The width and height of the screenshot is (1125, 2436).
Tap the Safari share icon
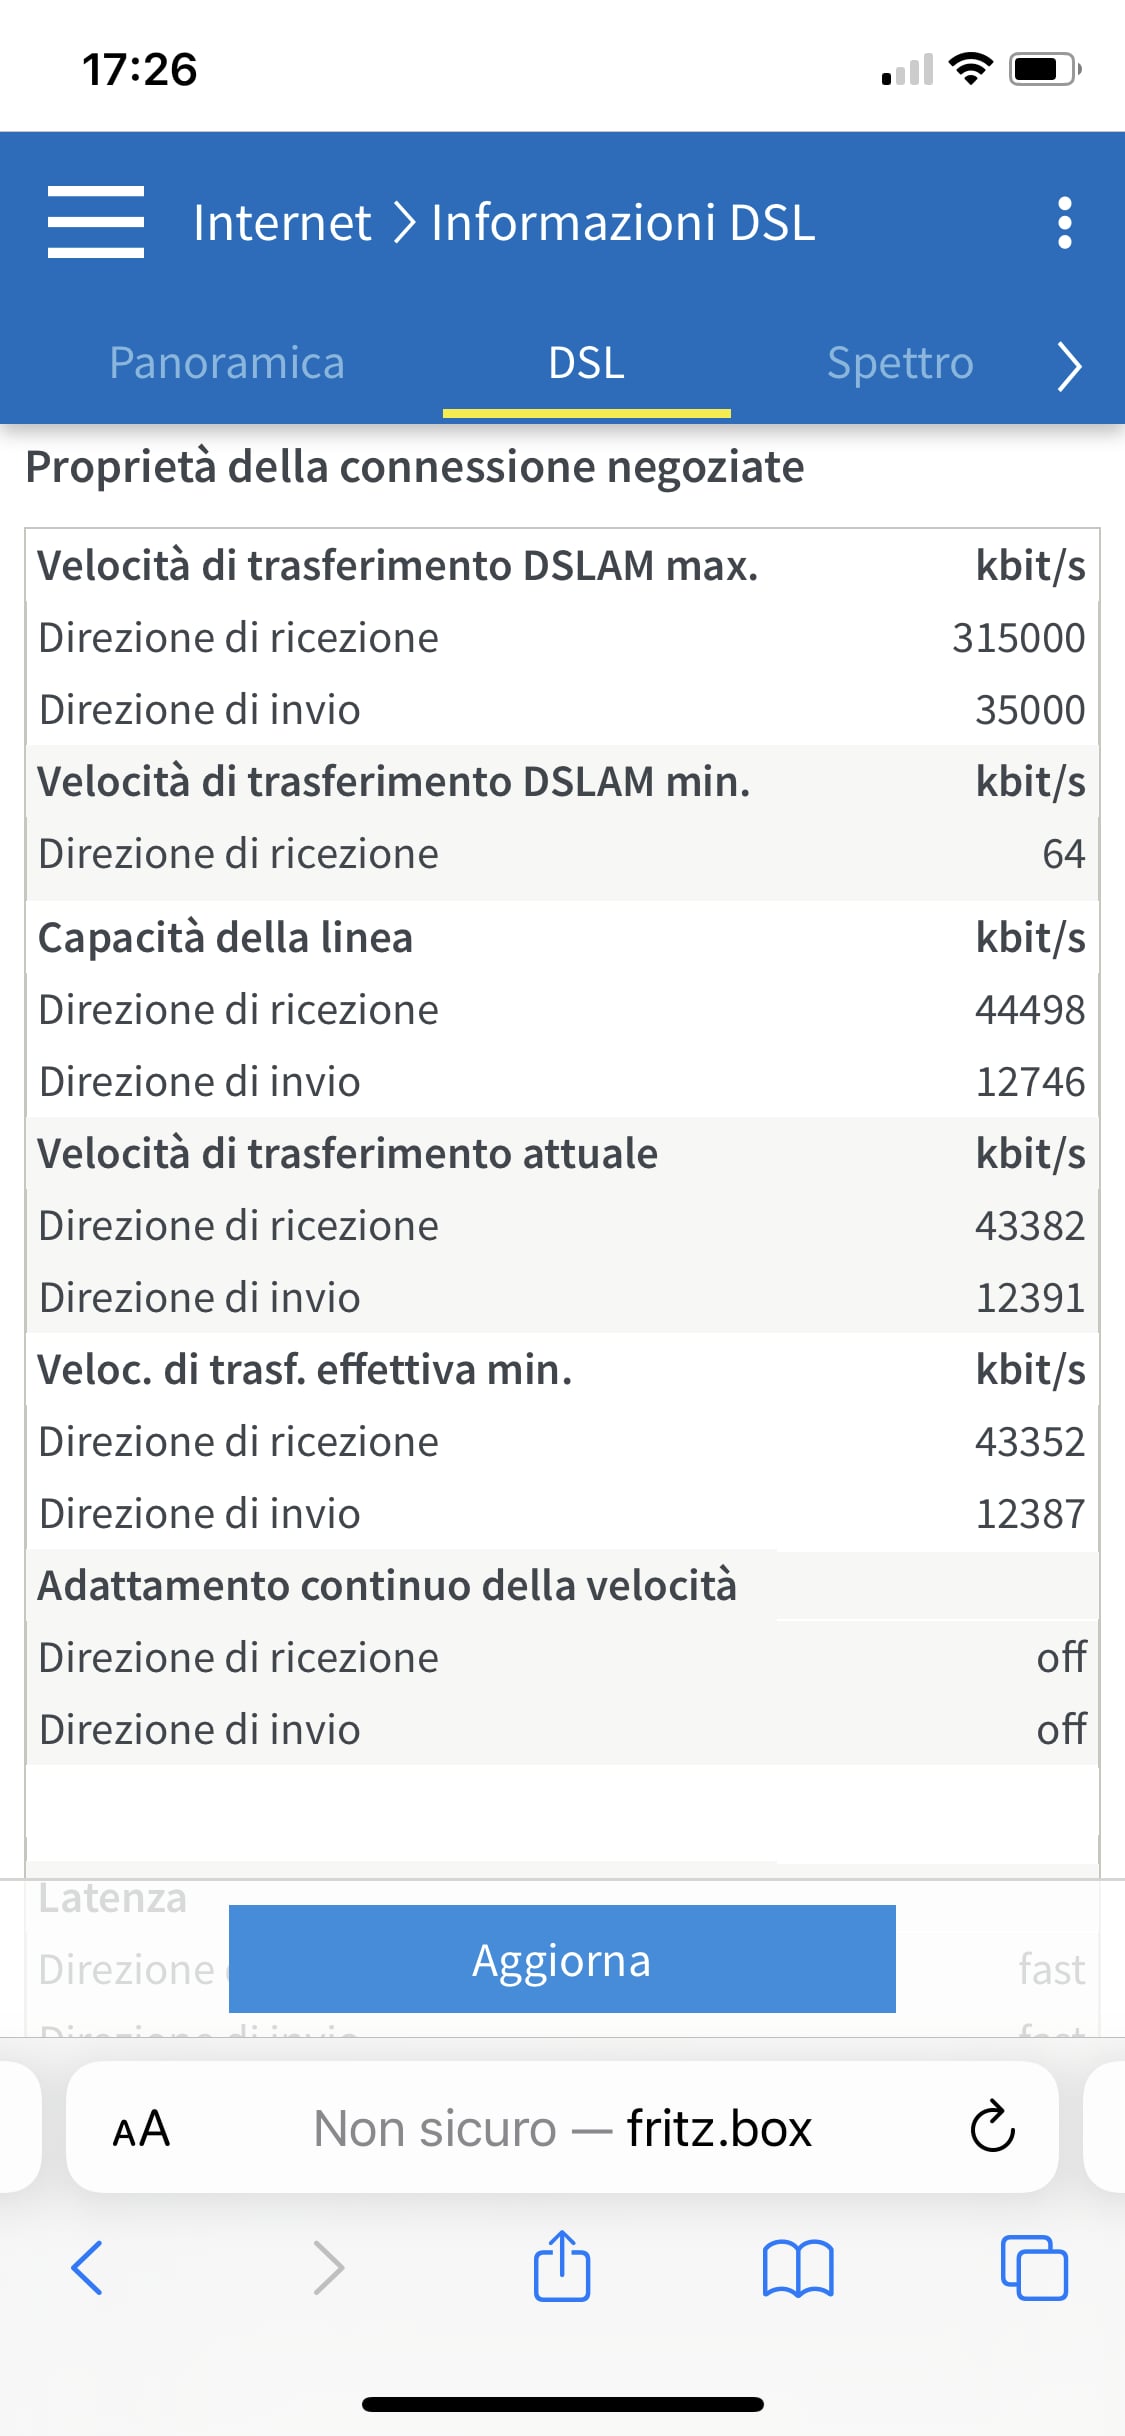point(562,2265)
